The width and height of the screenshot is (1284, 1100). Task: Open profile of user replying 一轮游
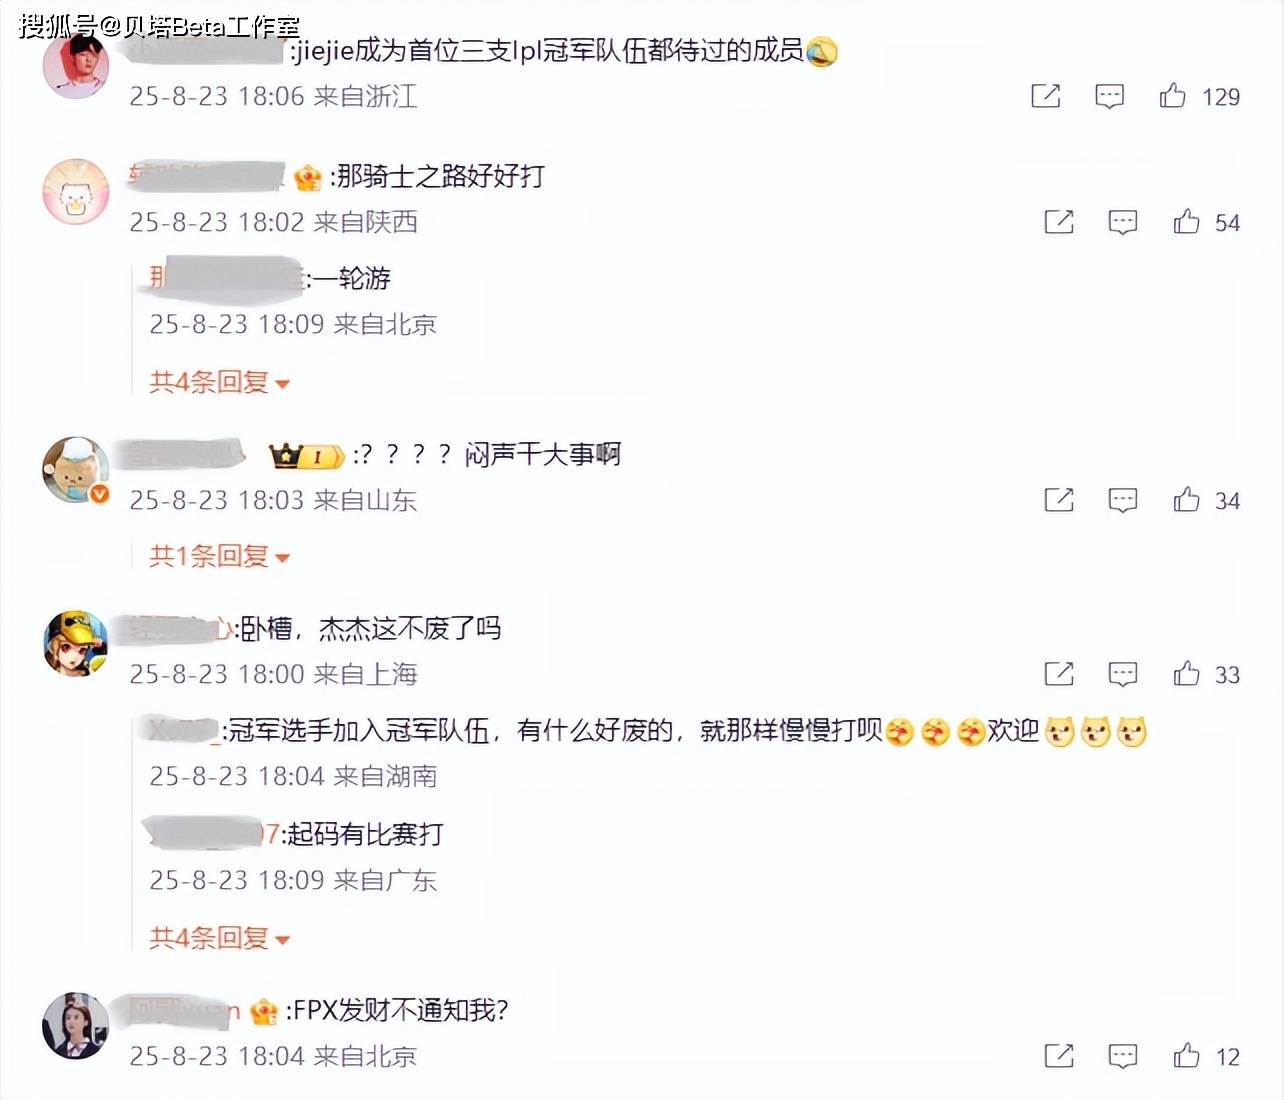(x=226, y=277)
